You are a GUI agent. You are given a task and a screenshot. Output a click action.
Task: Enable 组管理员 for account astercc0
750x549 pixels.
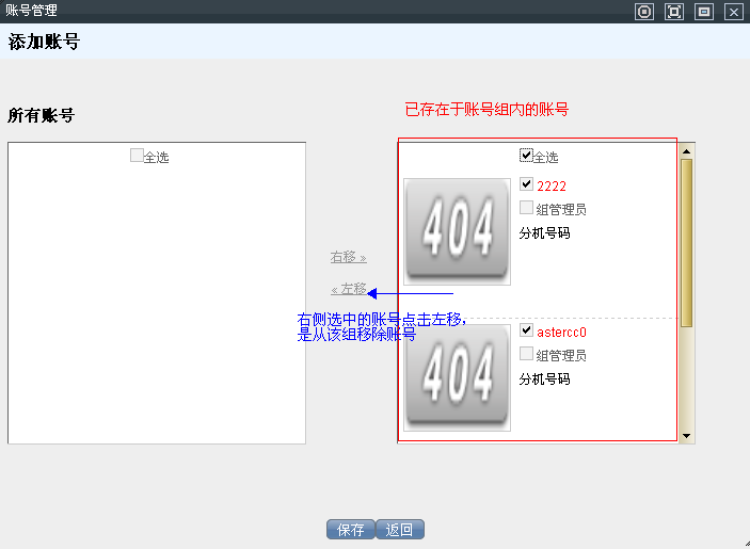tap(526, 354)
